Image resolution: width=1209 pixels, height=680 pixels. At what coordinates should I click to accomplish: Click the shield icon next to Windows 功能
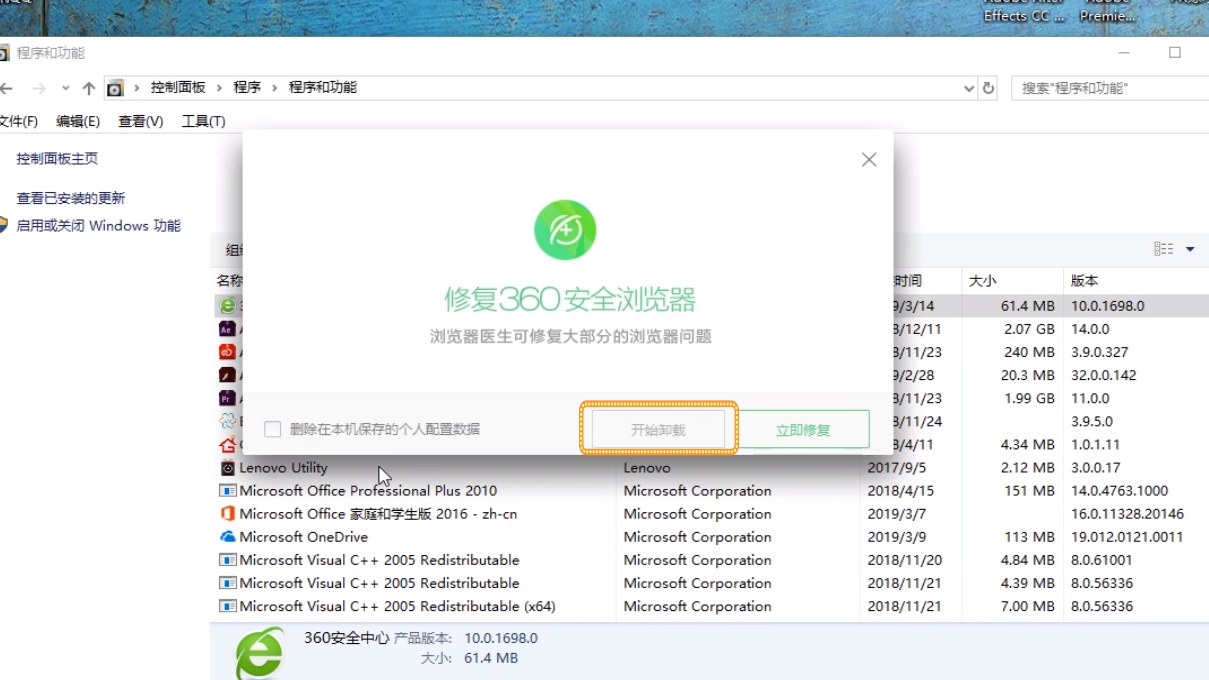3,225
